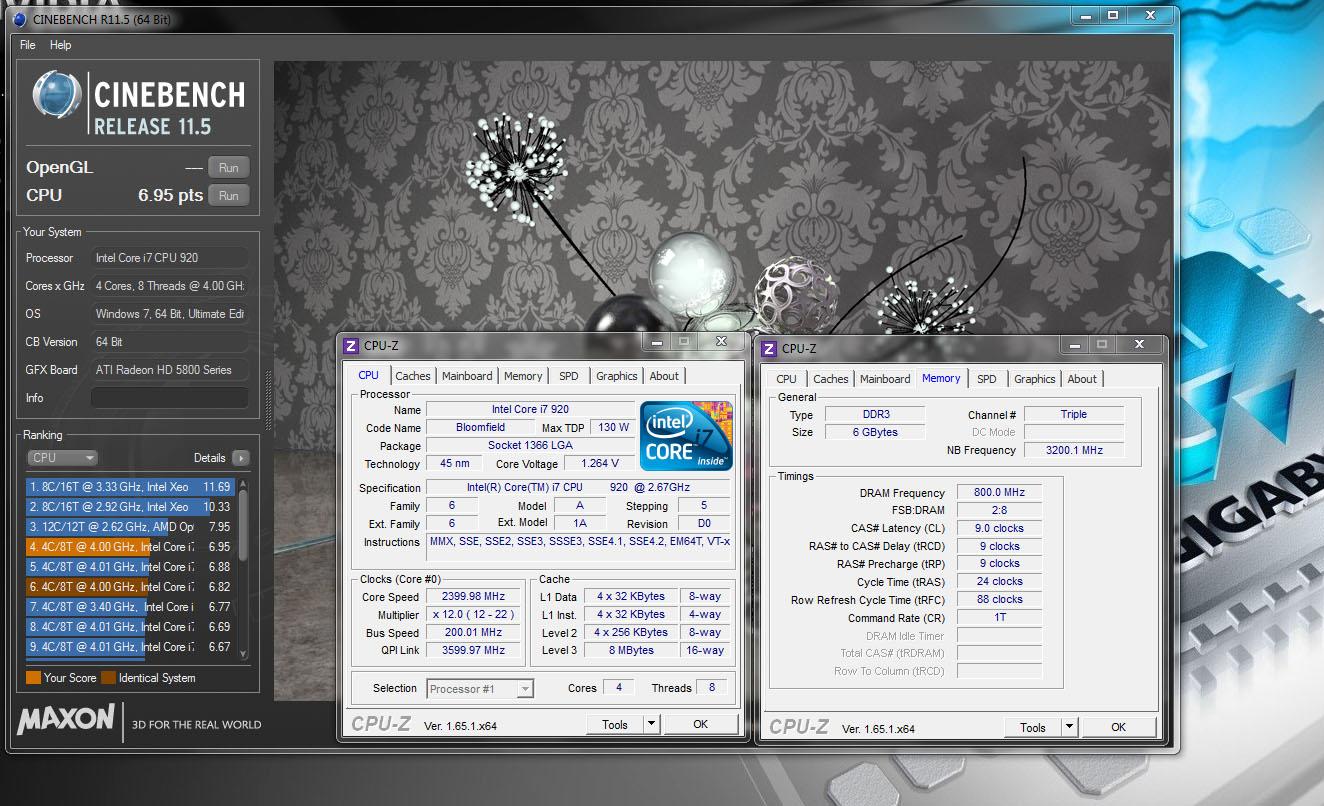Open Tools dropdown arrow in right CPU-Z
Screen dimensions: 1324x806
[1069, 728]
